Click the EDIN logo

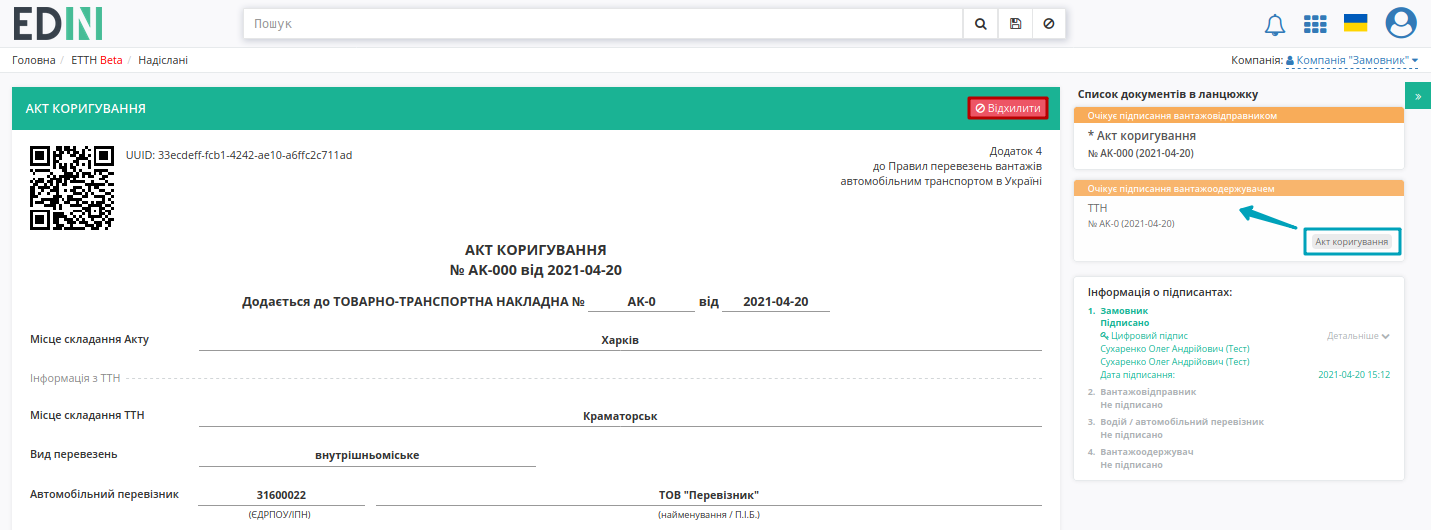click(58, 23)
